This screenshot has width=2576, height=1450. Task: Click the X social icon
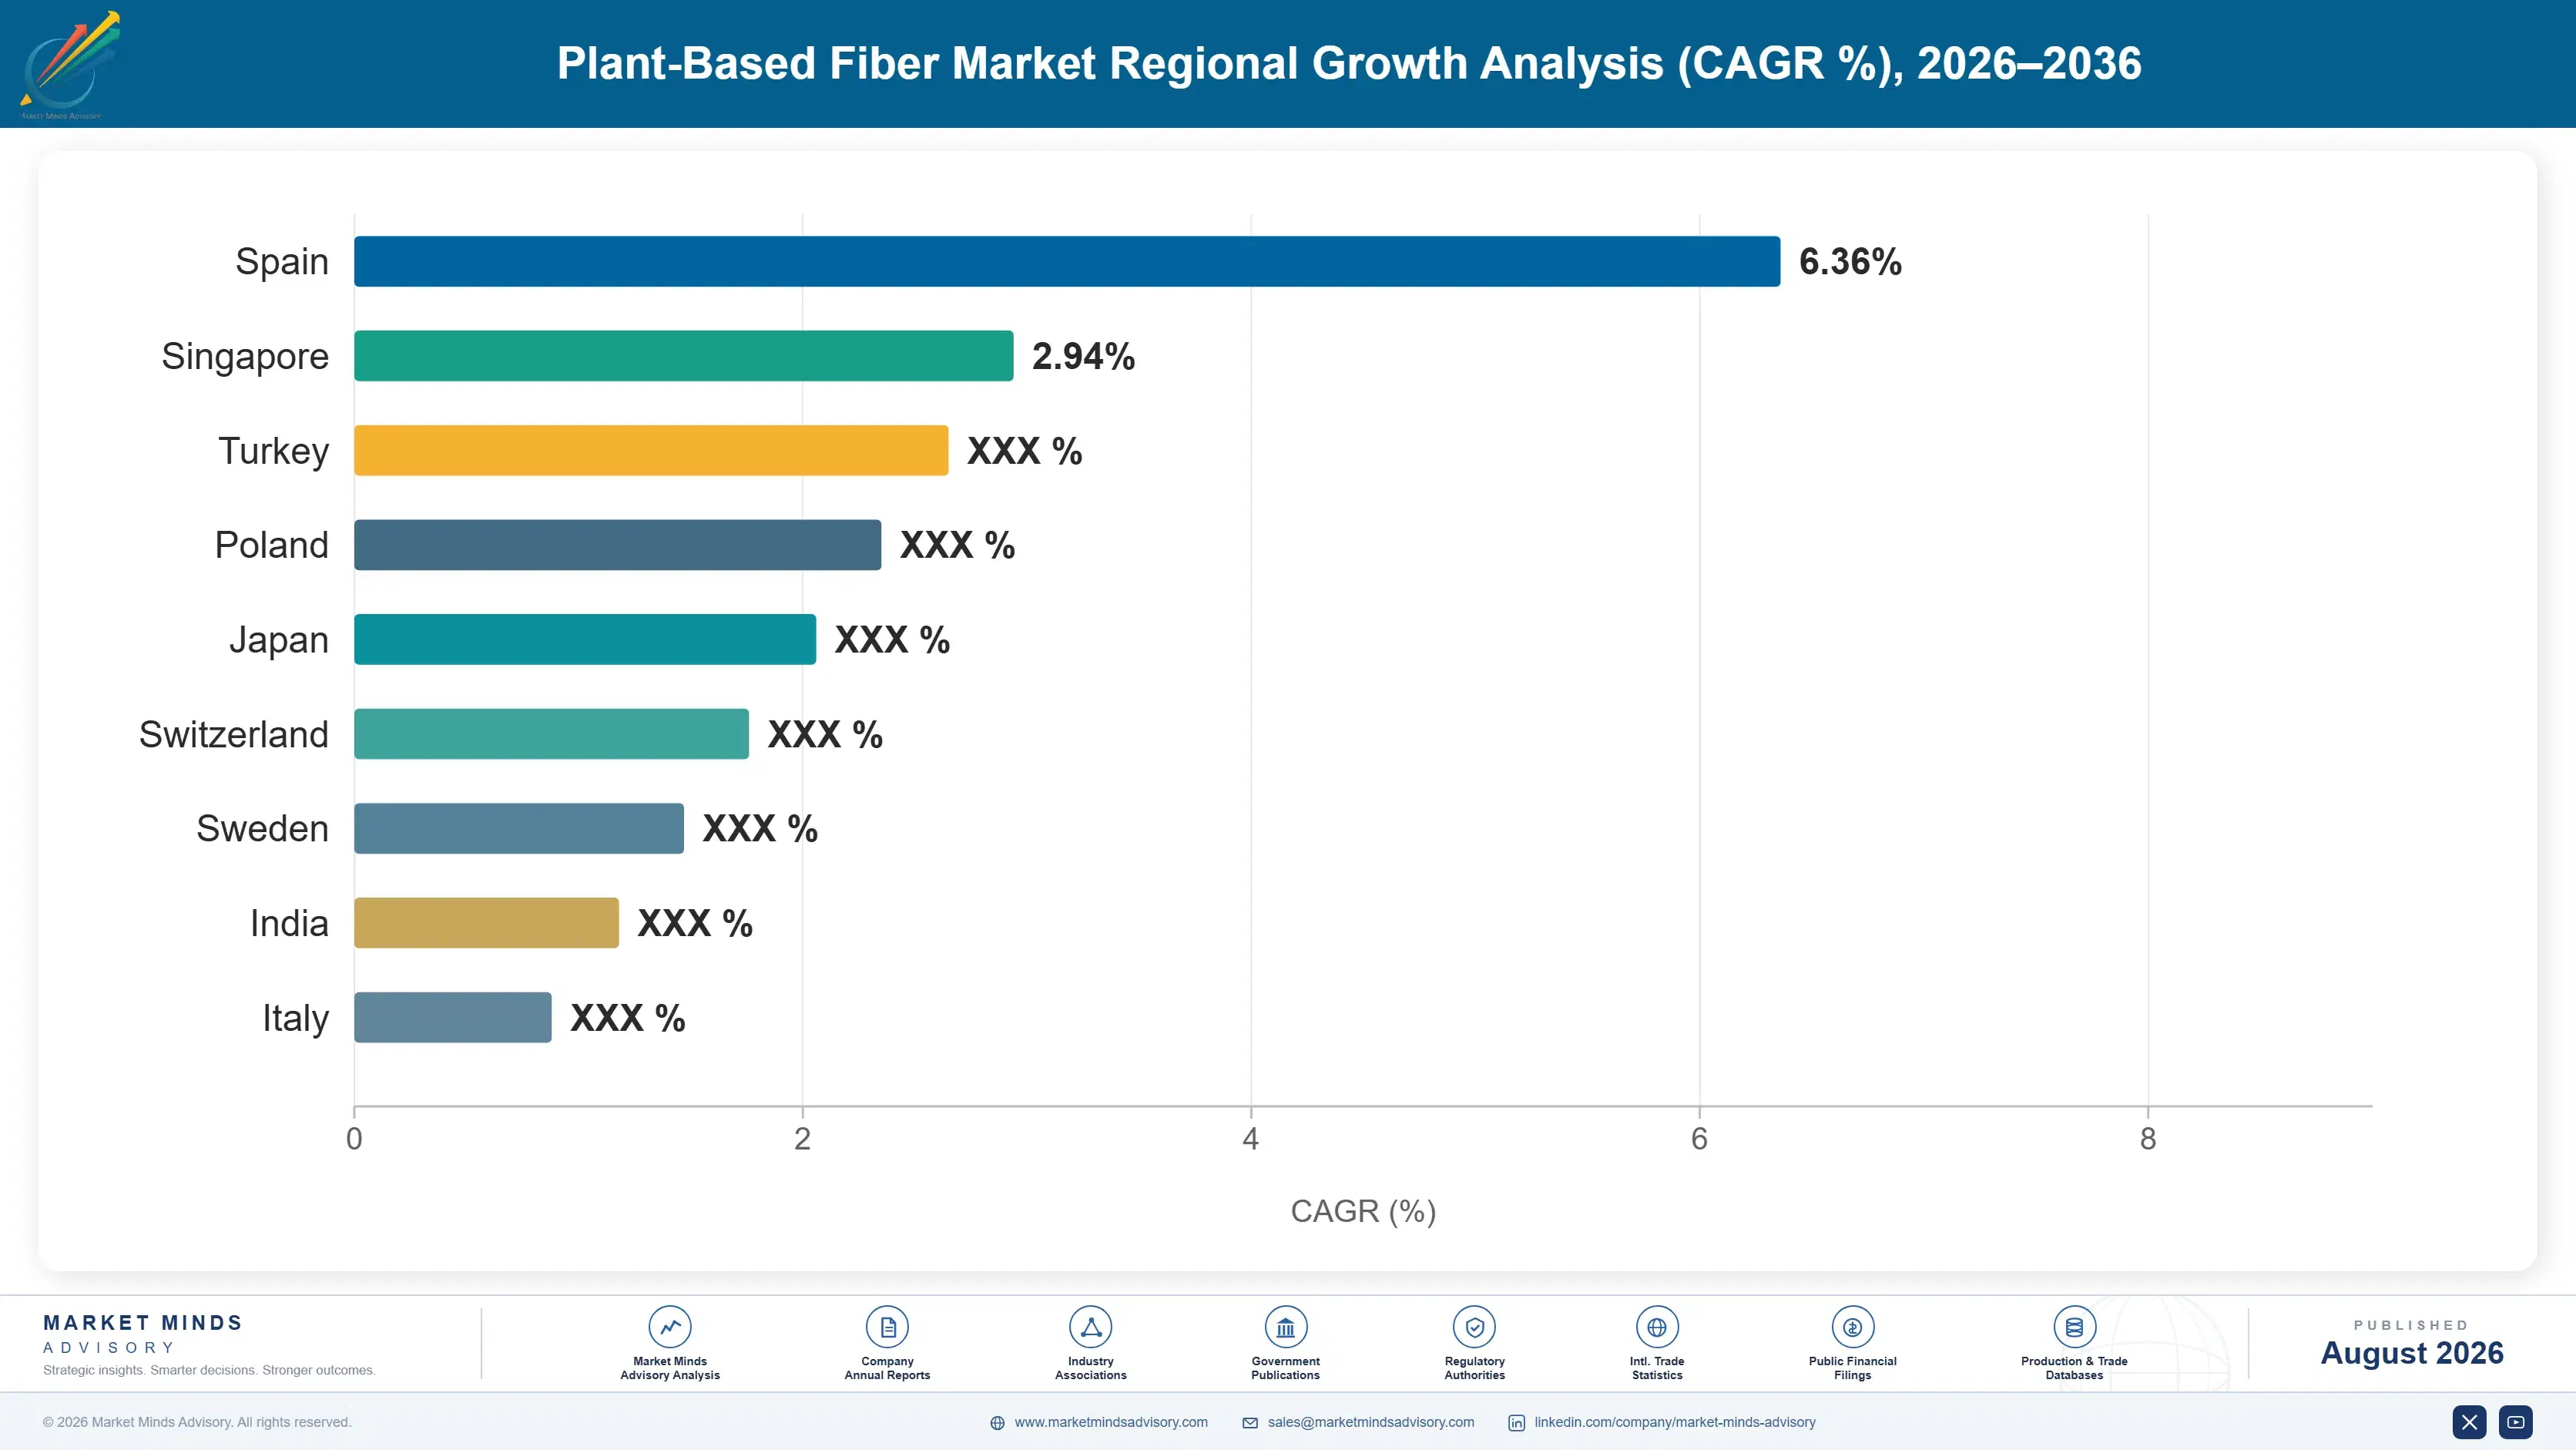point(2469,1422)
